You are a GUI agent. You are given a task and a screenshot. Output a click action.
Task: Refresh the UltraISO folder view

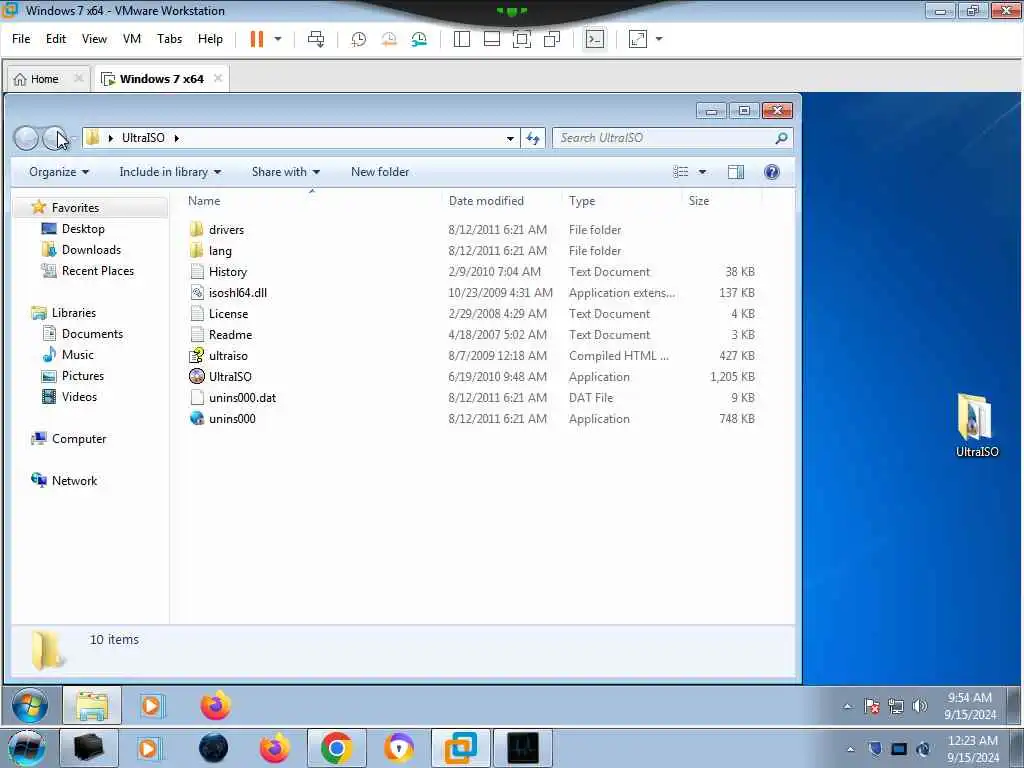(x=533, y=138)
